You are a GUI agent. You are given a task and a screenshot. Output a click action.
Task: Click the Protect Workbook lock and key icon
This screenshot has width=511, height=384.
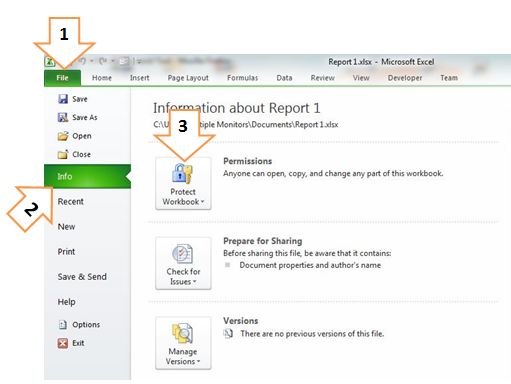click(x=182, y=173)
